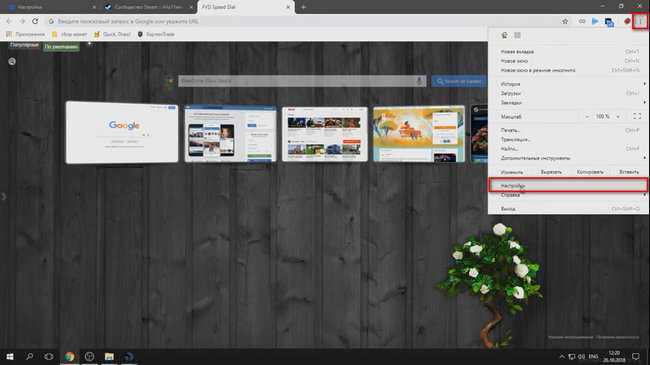Expand the История submenu arrow

[644, 84]
